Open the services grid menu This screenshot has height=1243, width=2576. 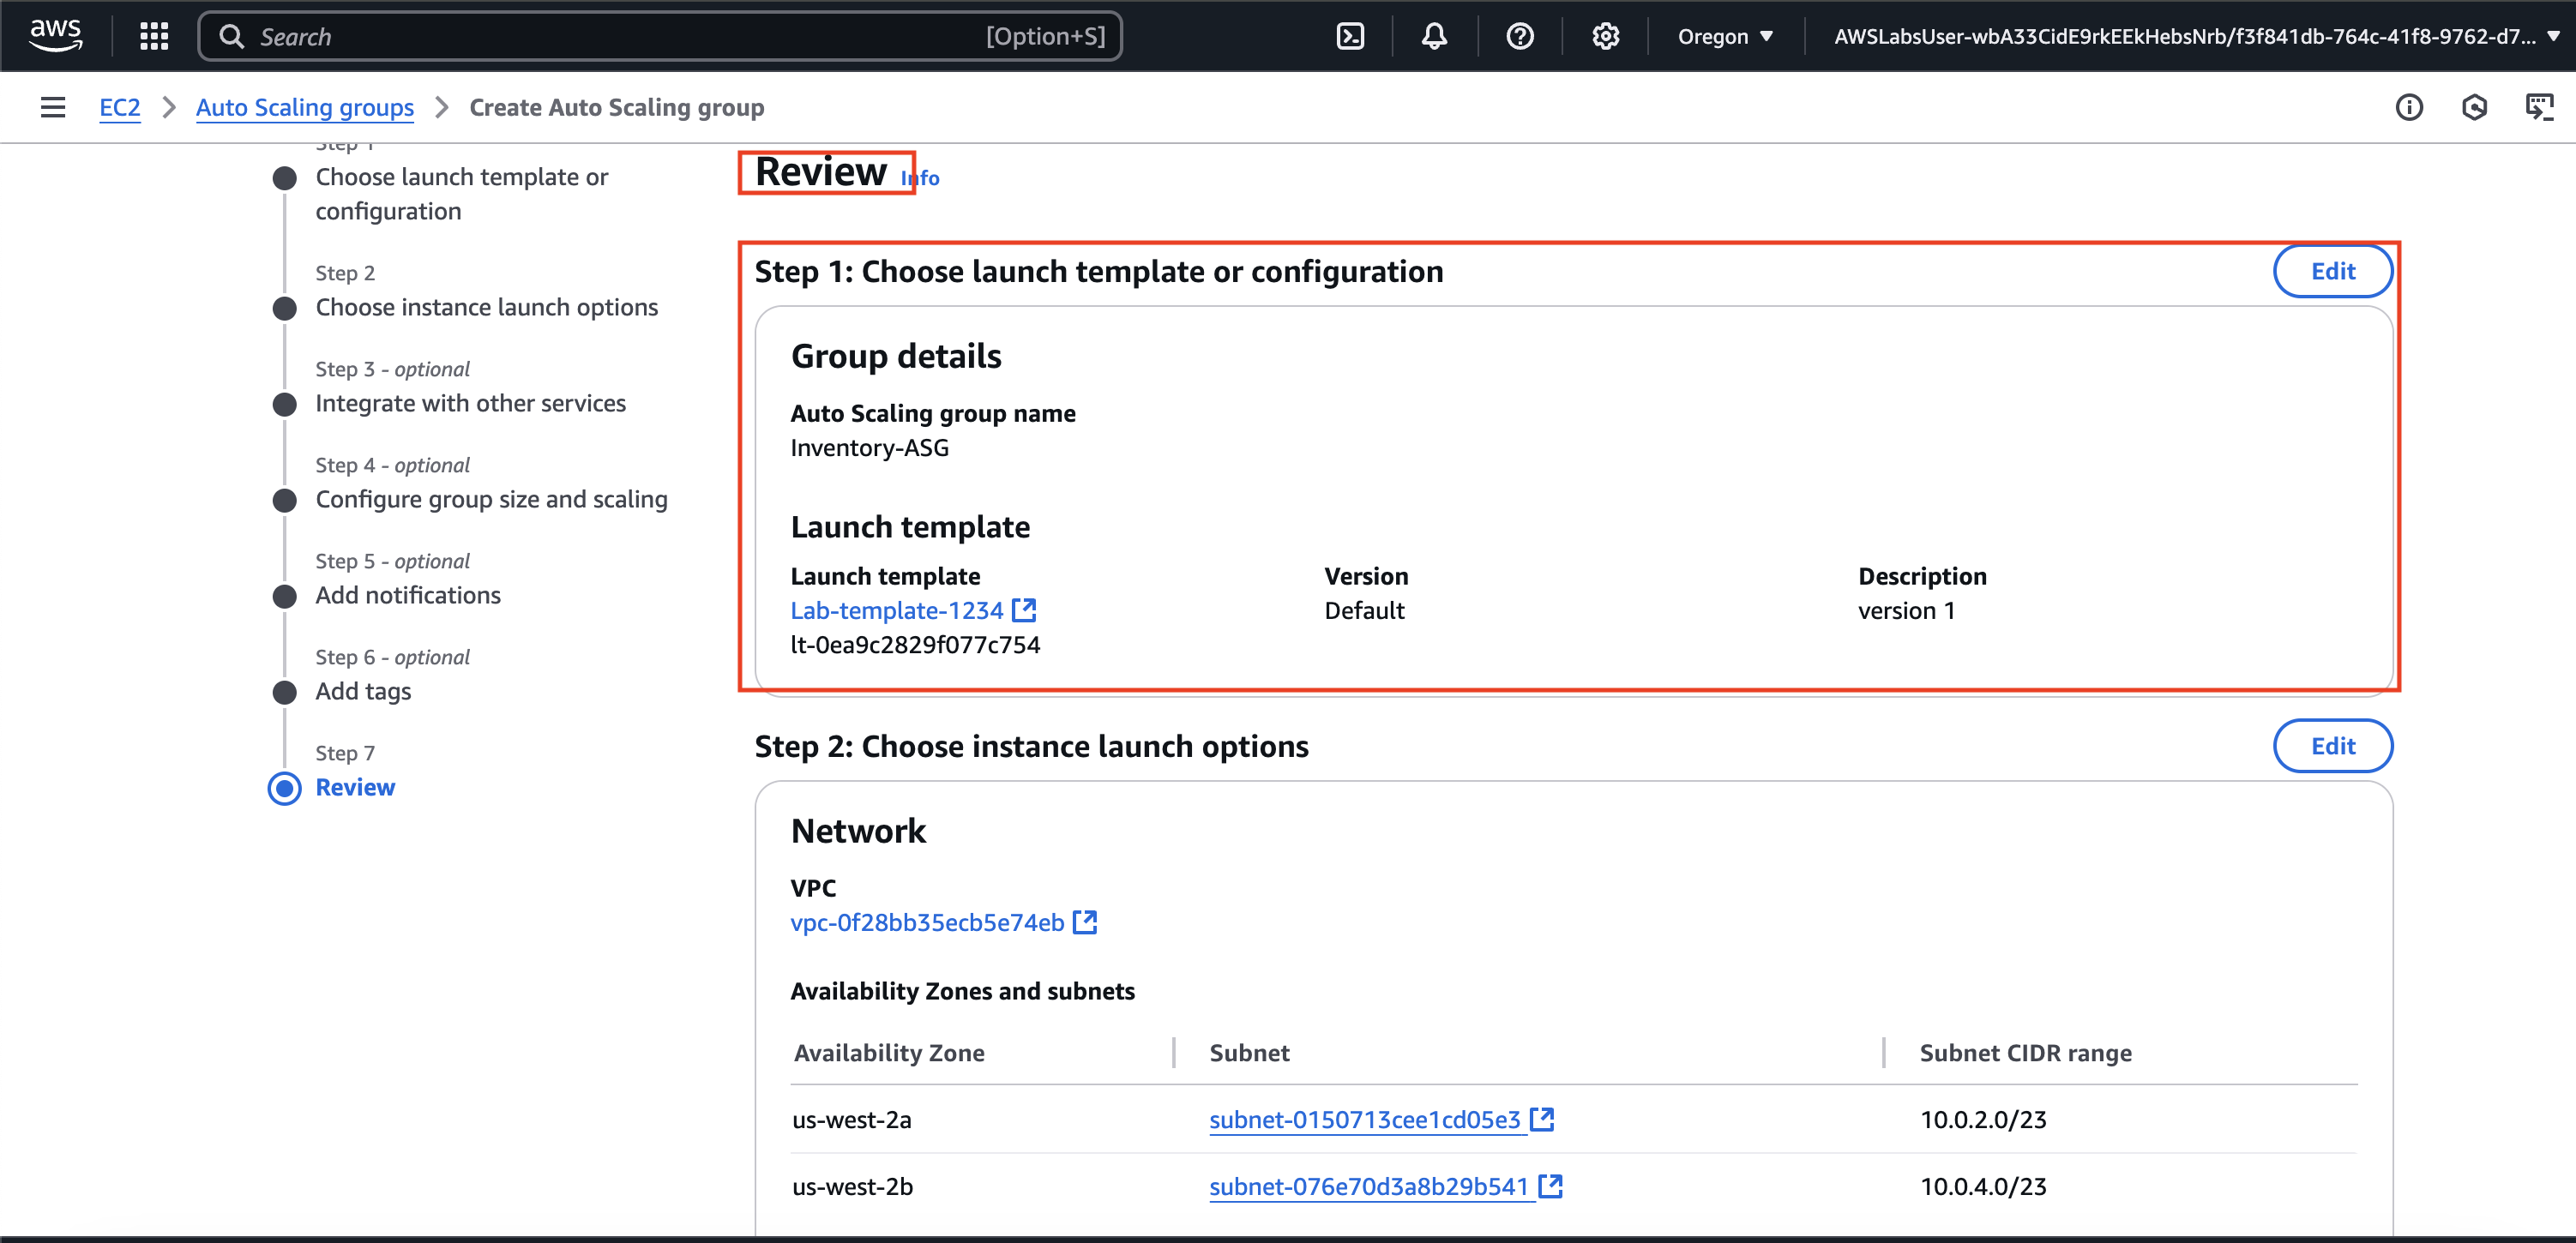154,36
